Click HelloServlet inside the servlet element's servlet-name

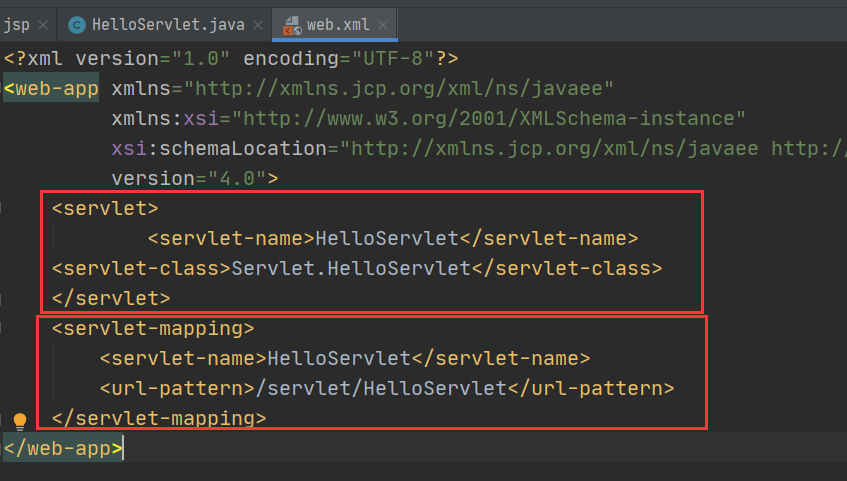387,238
